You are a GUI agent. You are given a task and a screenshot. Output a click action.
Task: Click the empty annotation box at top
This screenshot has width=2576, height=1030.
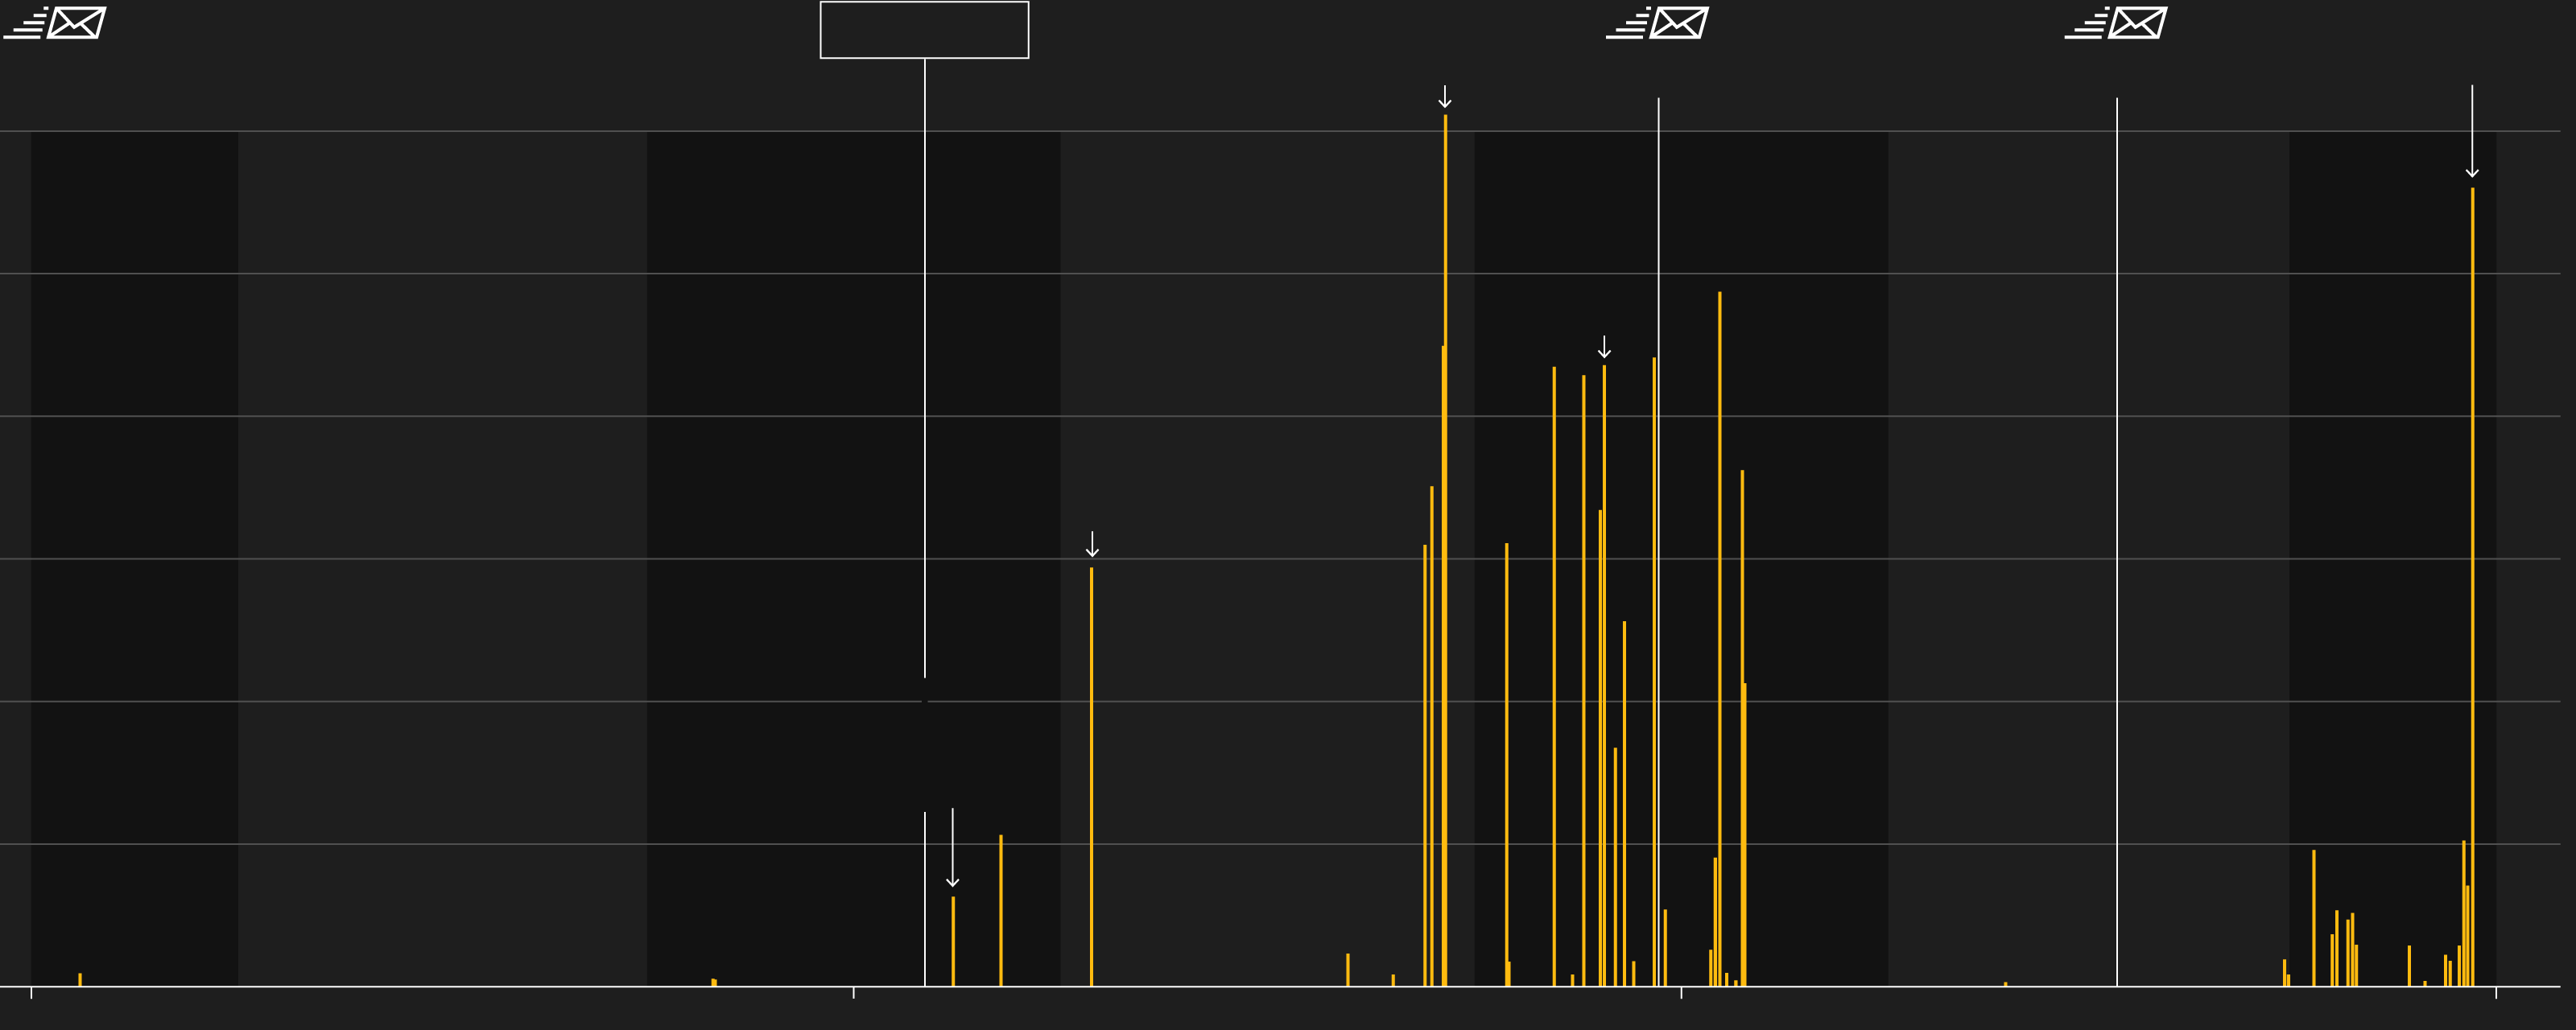tap(924, 30)
